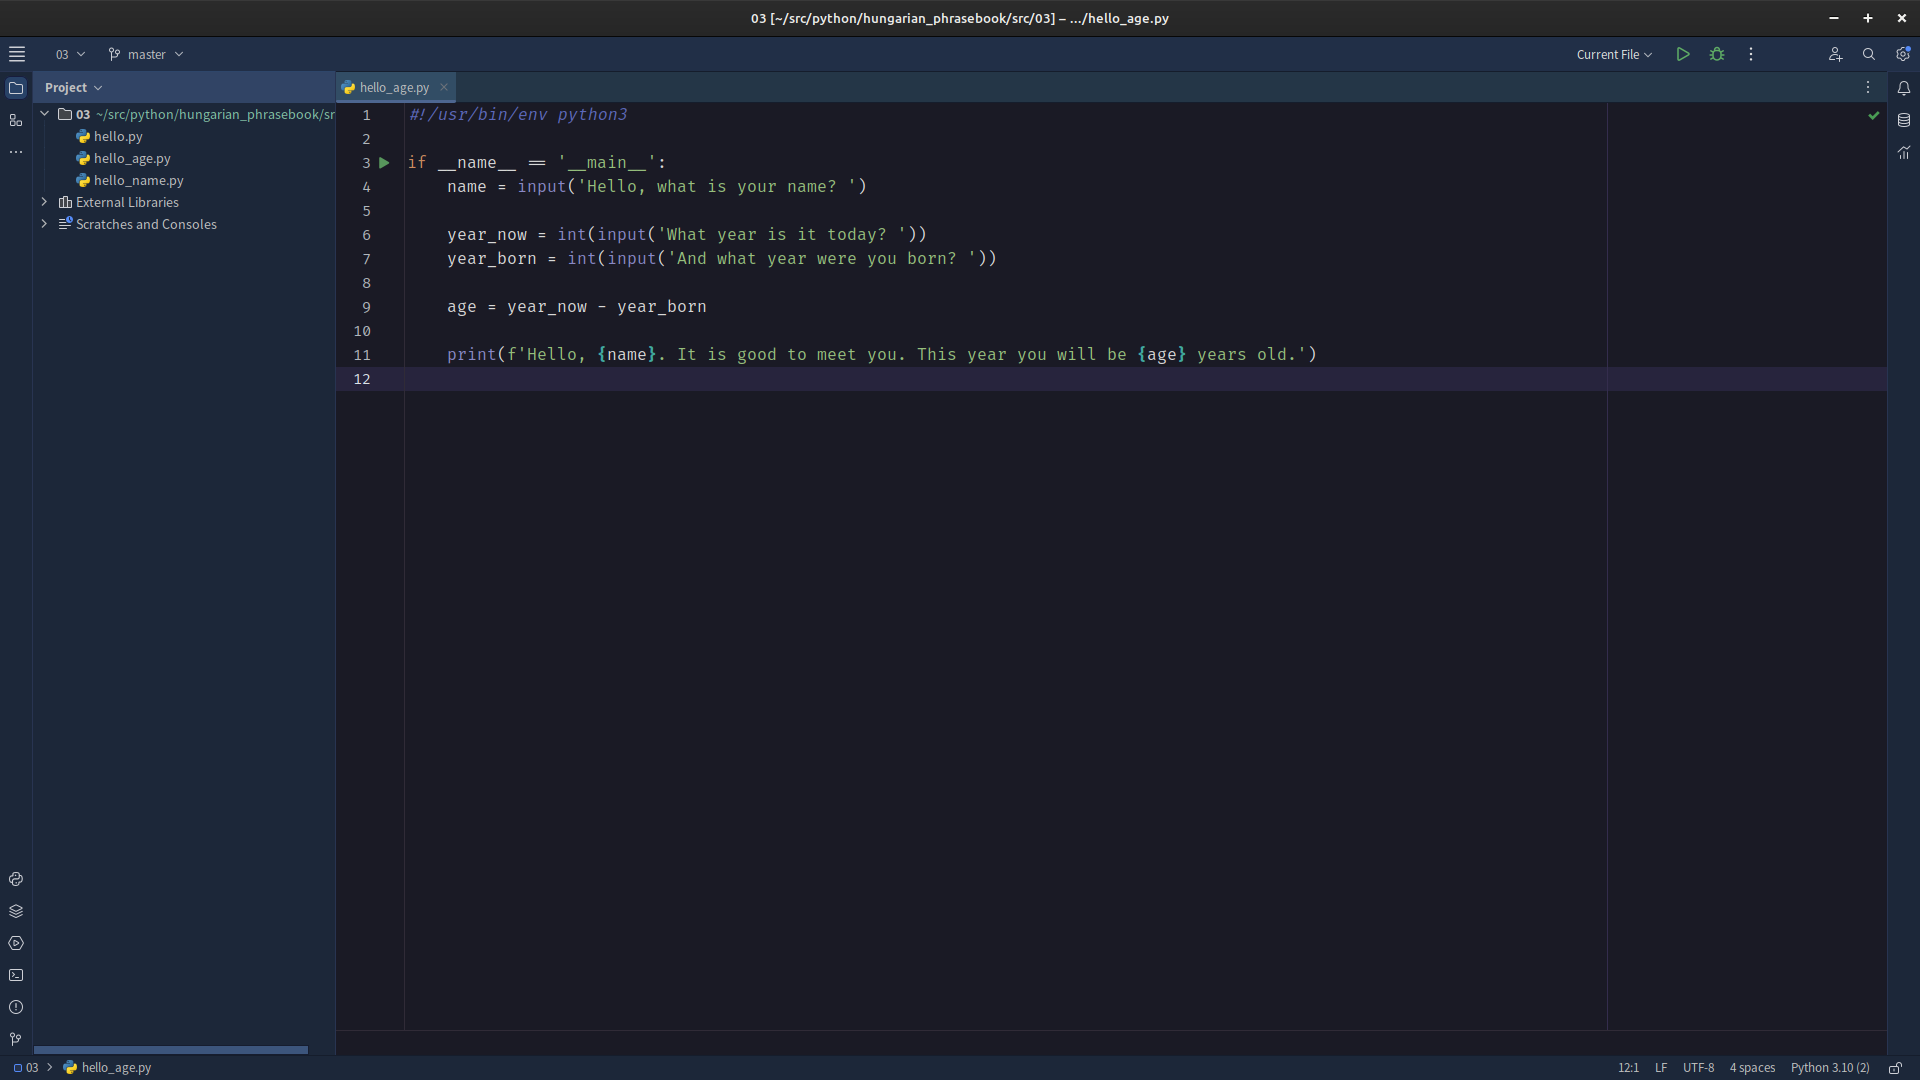Click year_born variable on line 7

point(492,259)
